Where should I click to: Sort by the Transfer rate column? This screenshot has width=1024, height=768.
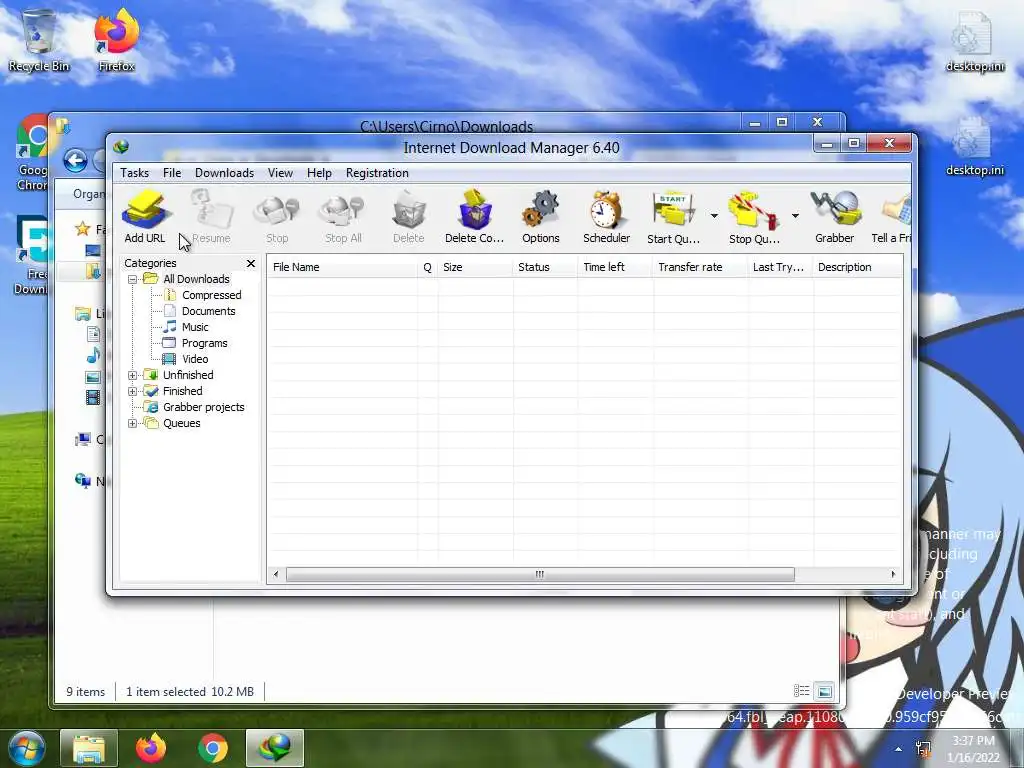(x=700, y=267)
